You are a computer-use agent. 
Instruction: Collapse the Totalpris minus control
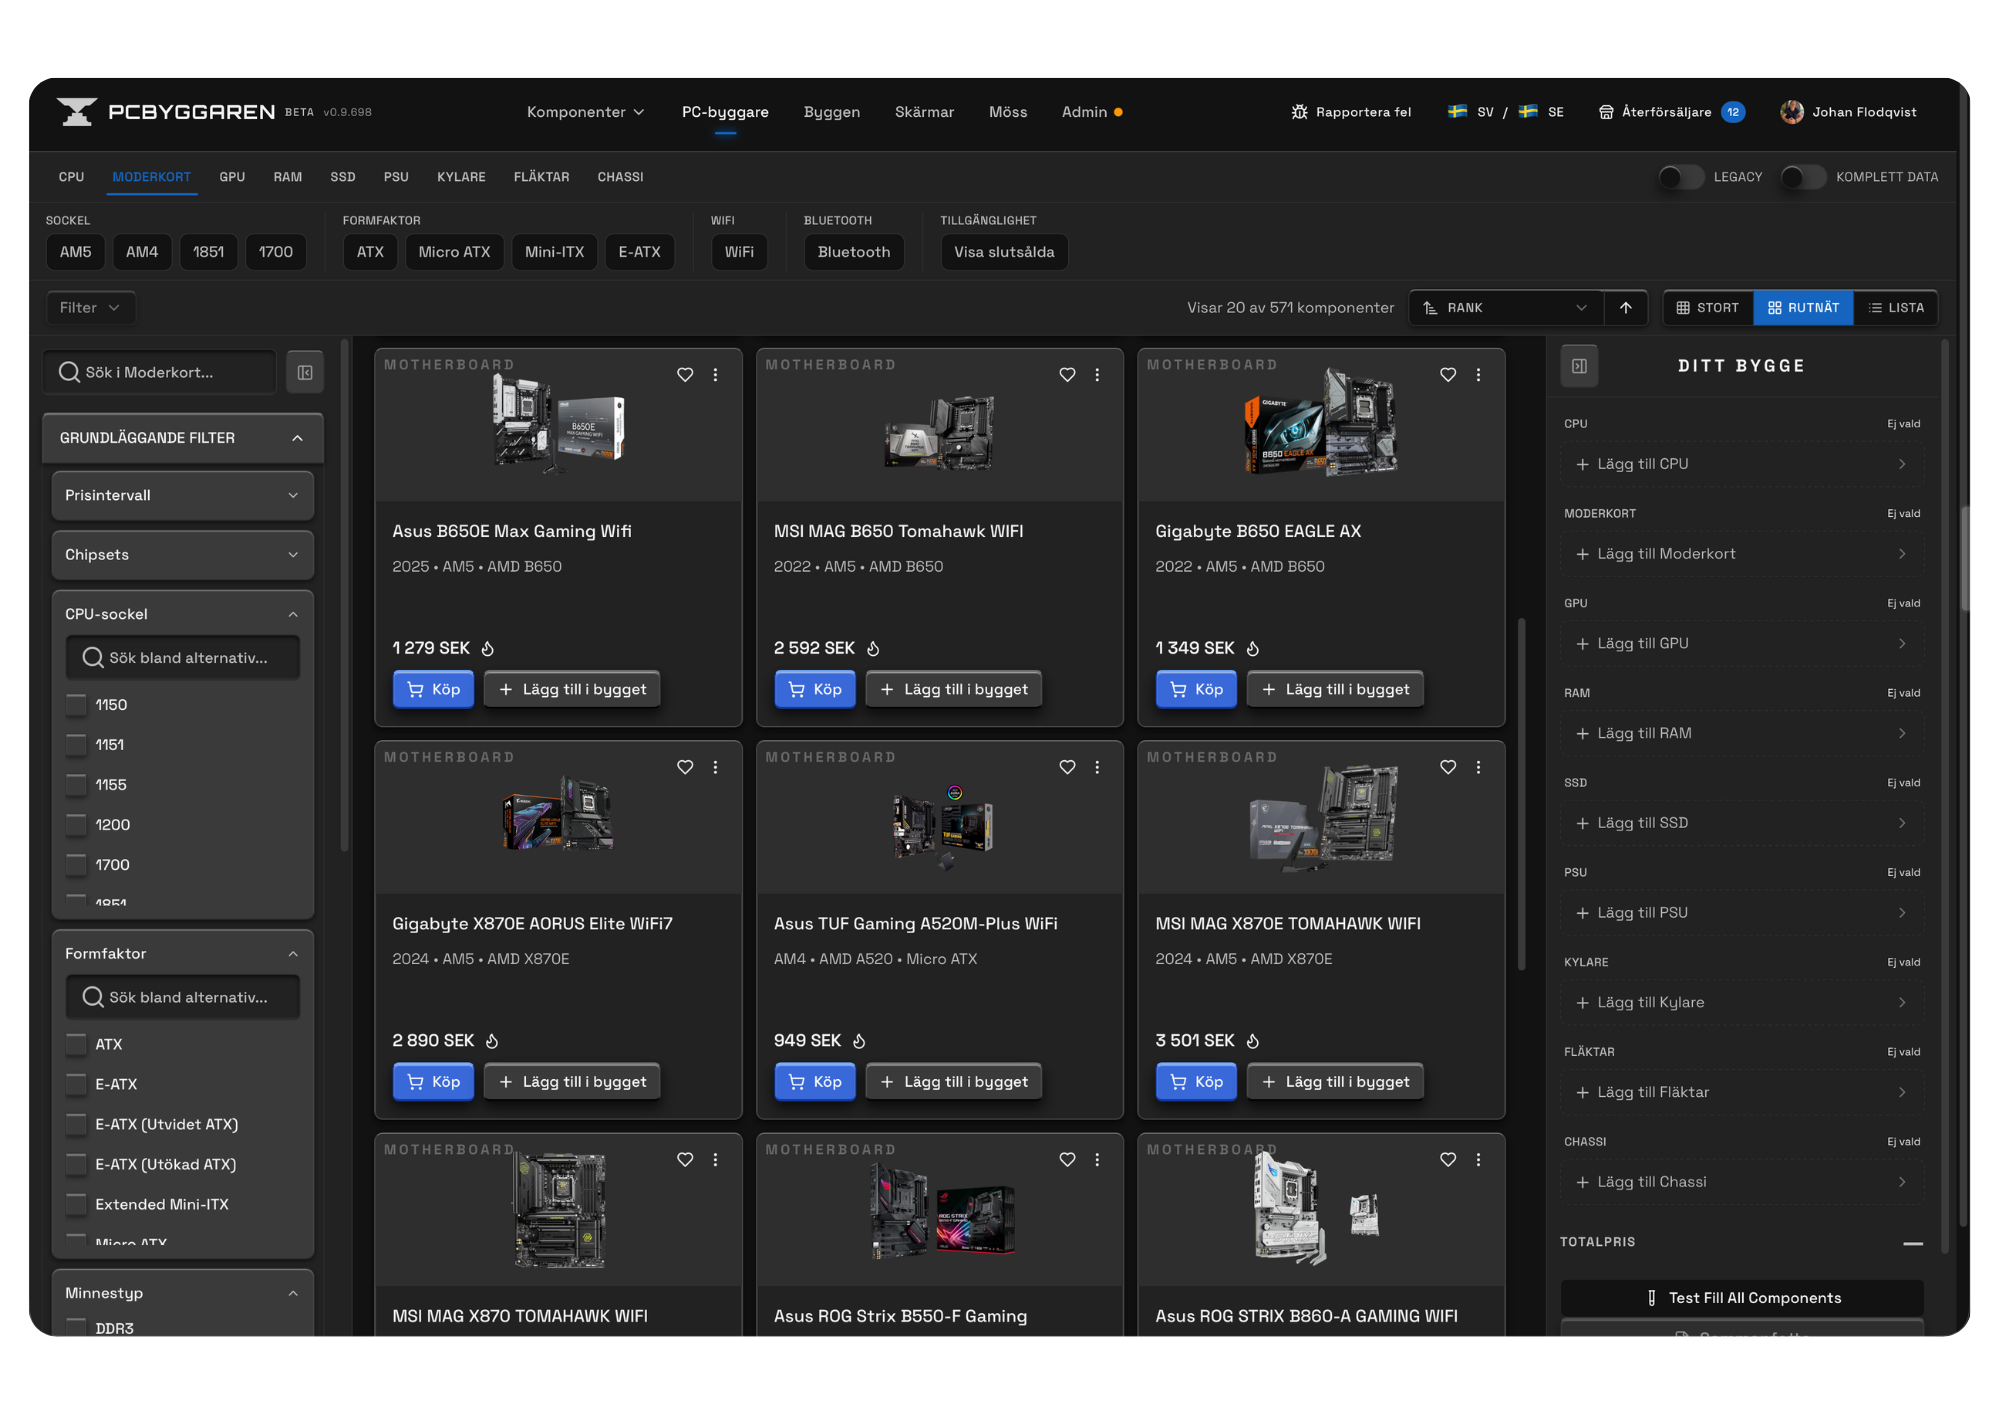click(1913, 1243)
